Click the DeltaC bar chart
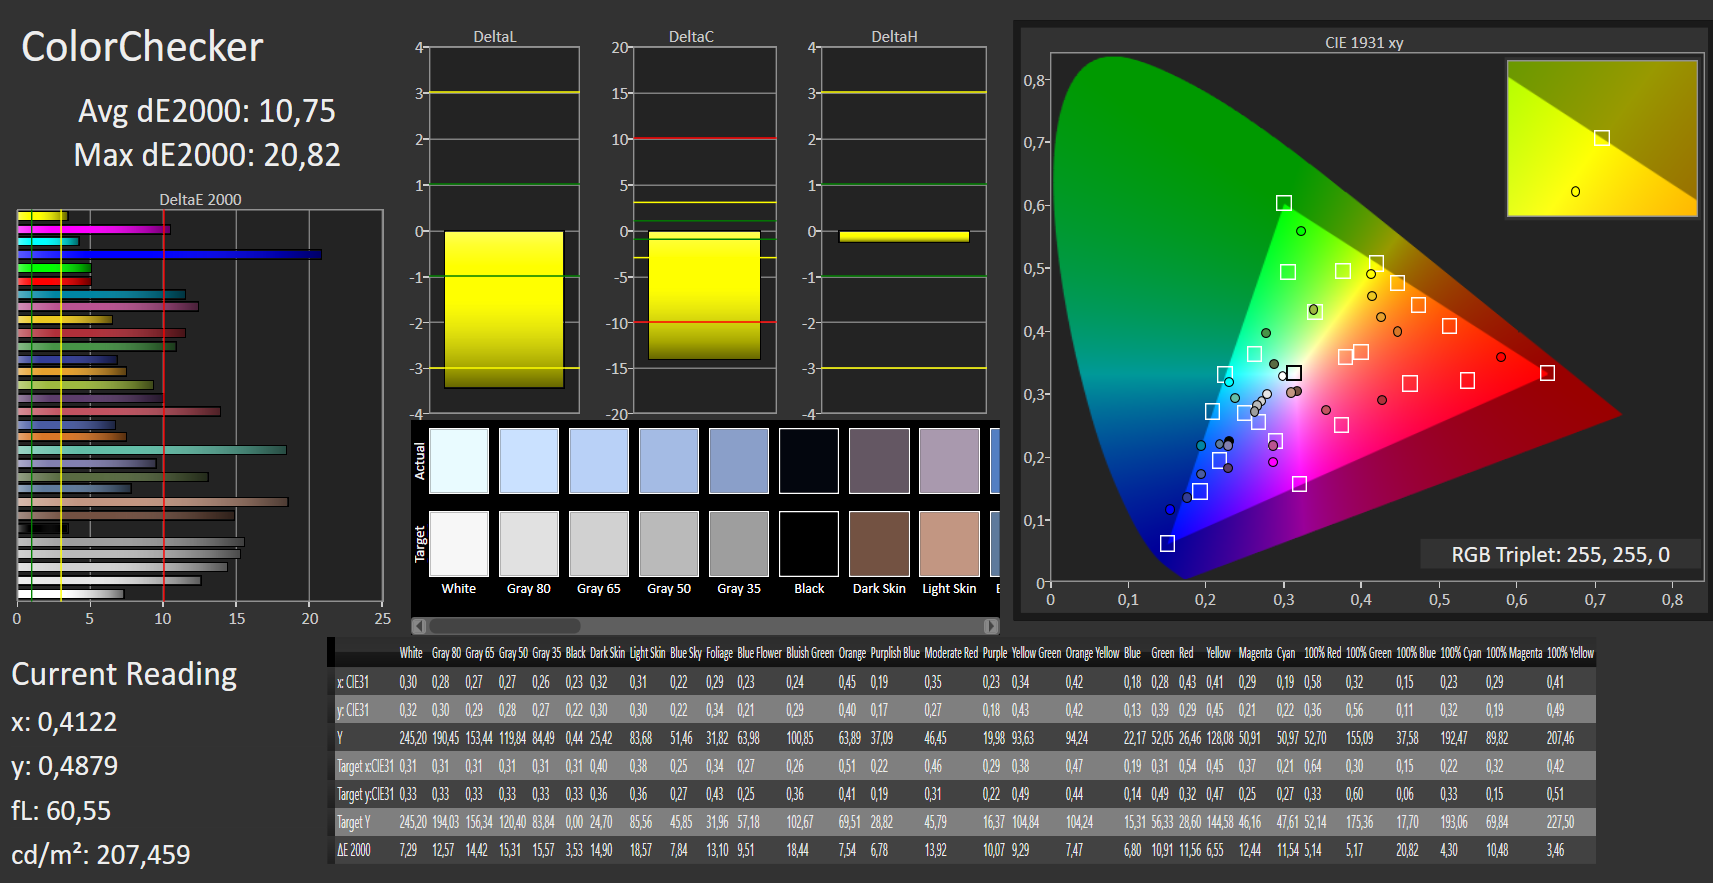This screenshot has height=883, width=1713. coord(704,230)
